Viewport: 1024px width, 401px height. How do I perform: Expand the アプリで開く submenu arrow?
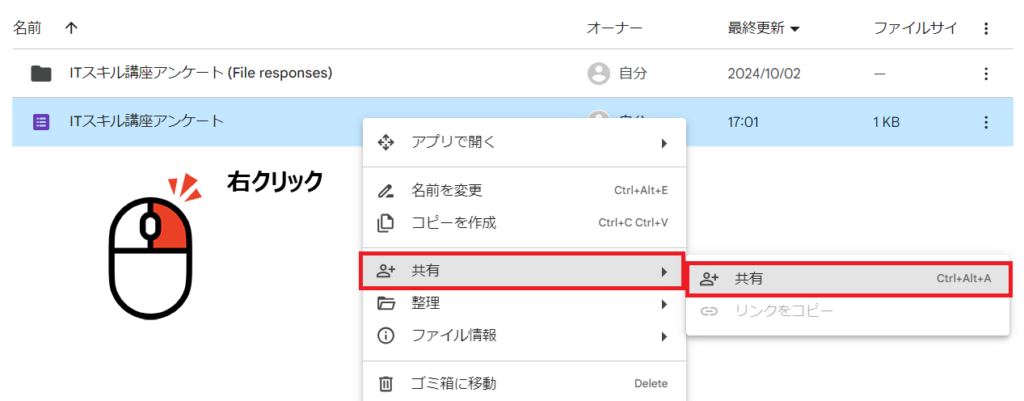point(663,143)
